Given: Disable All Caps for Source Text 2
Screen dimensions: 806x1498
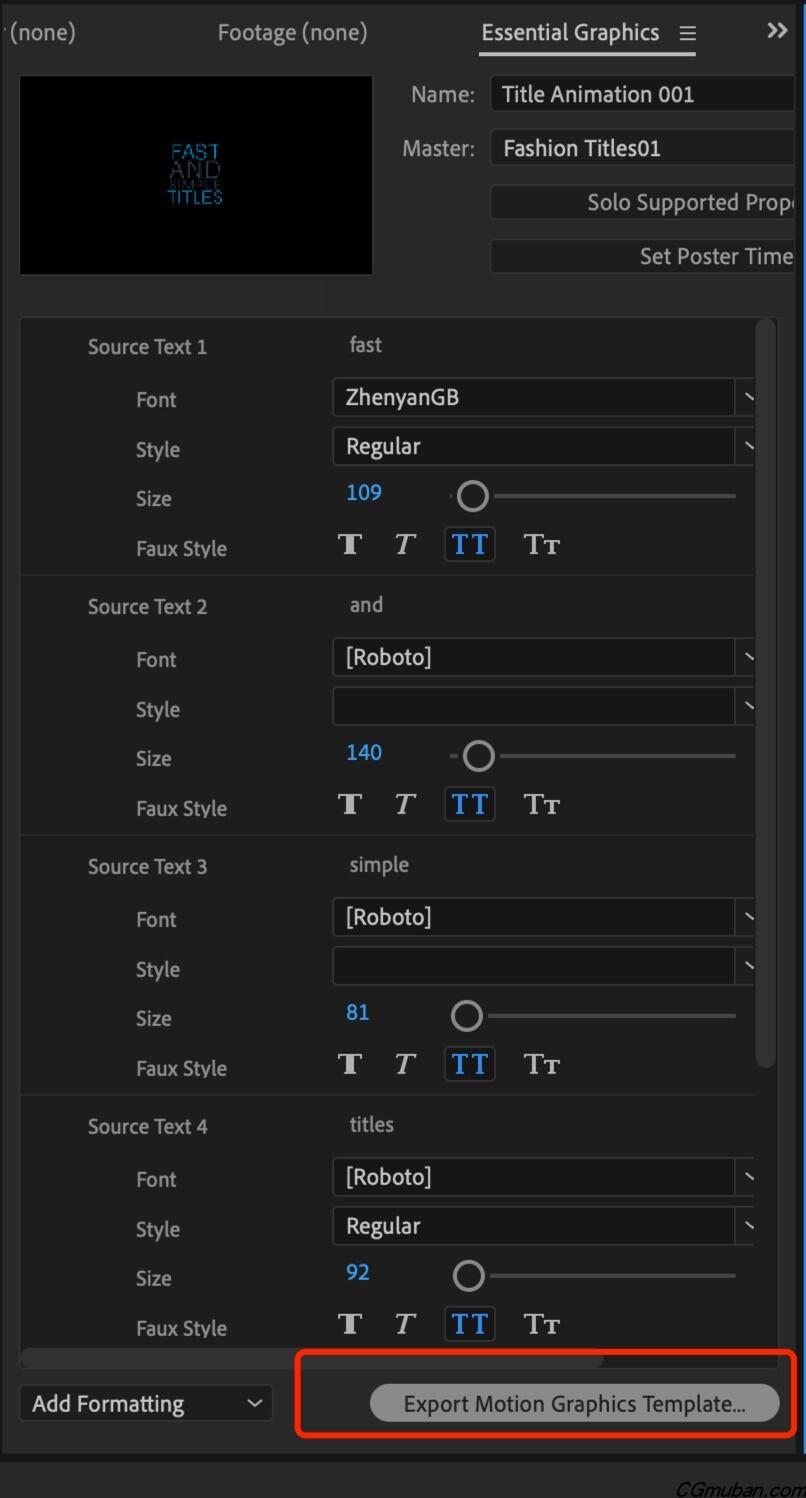Looking at the screenshot, I should tap(469, 804).
